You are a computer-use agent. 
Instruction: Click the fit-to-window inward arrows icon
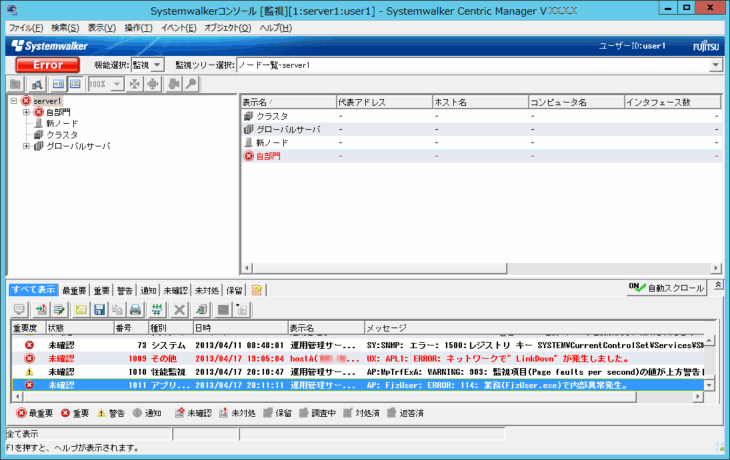coord(135,84)
